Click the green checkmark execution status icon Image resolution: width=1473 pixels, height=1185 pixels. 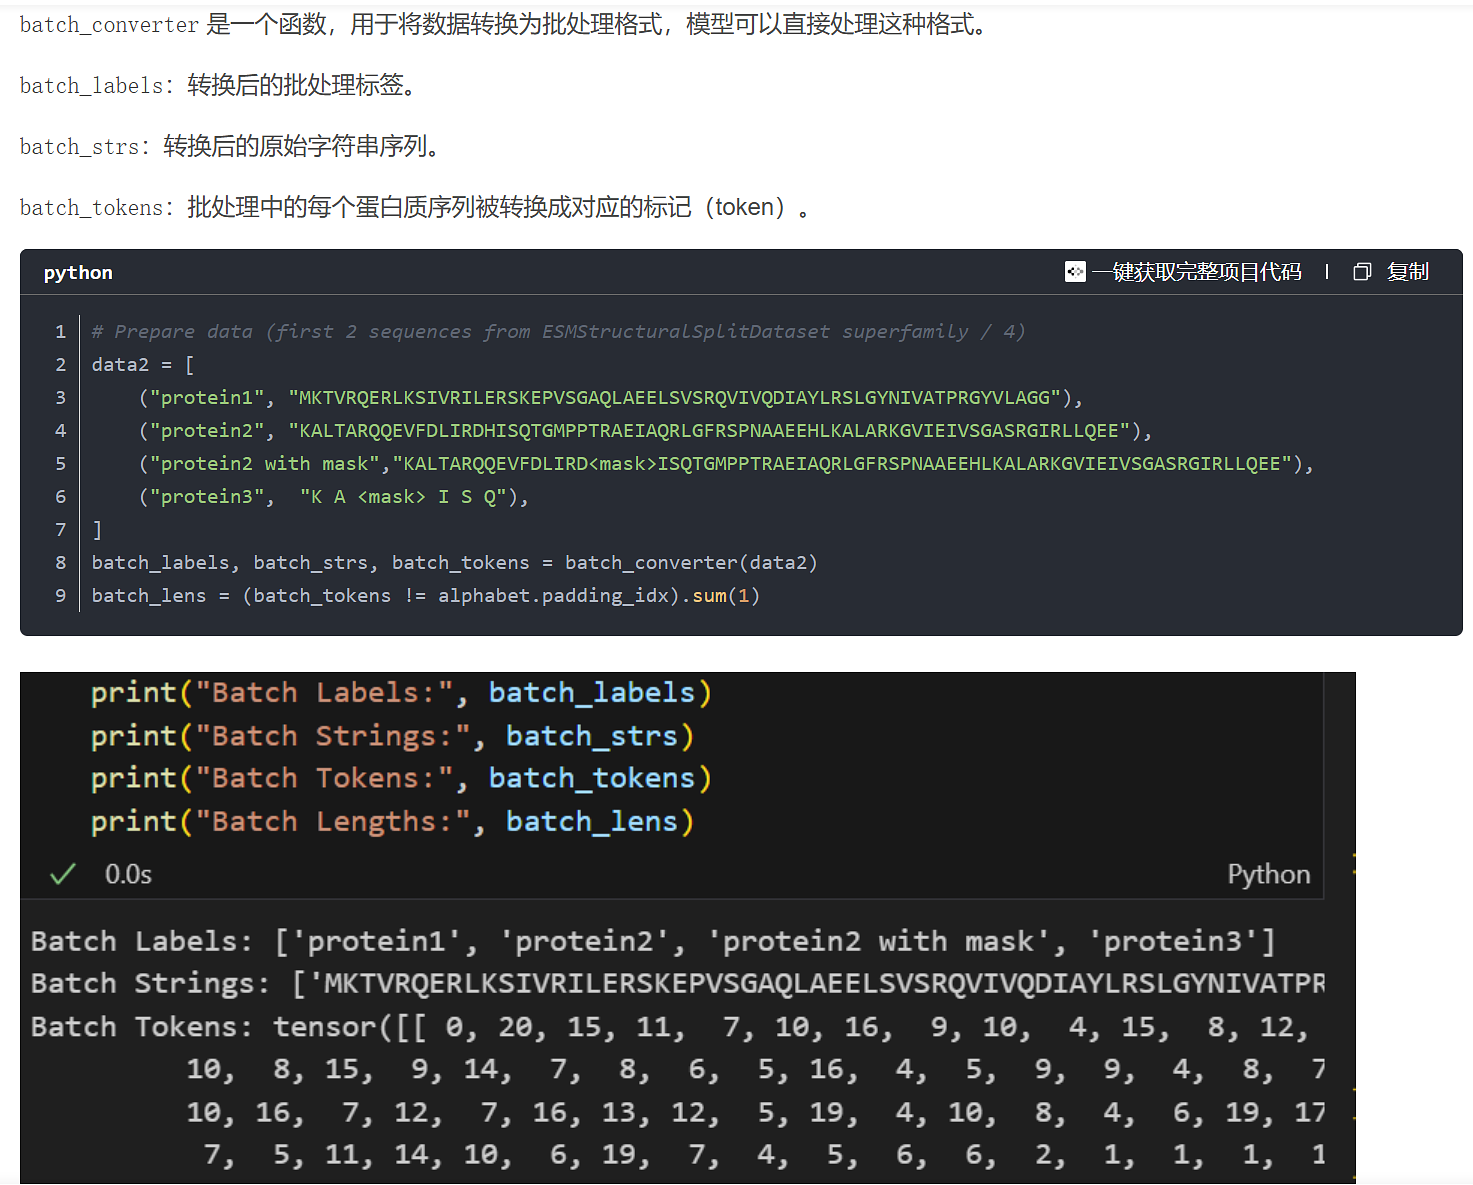[63, 875]
